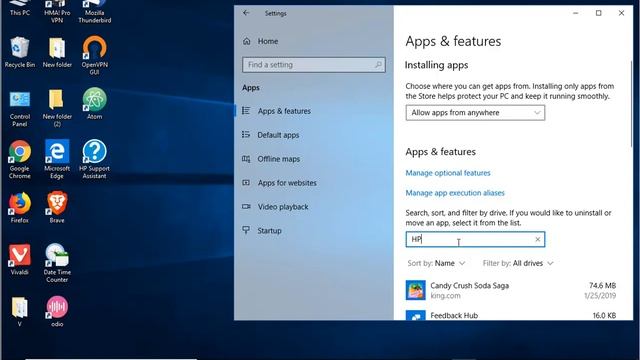Select the Date Time Counter desktop shortcut
The height and width of the screenshot is (360, 640).
click(57, 262)
